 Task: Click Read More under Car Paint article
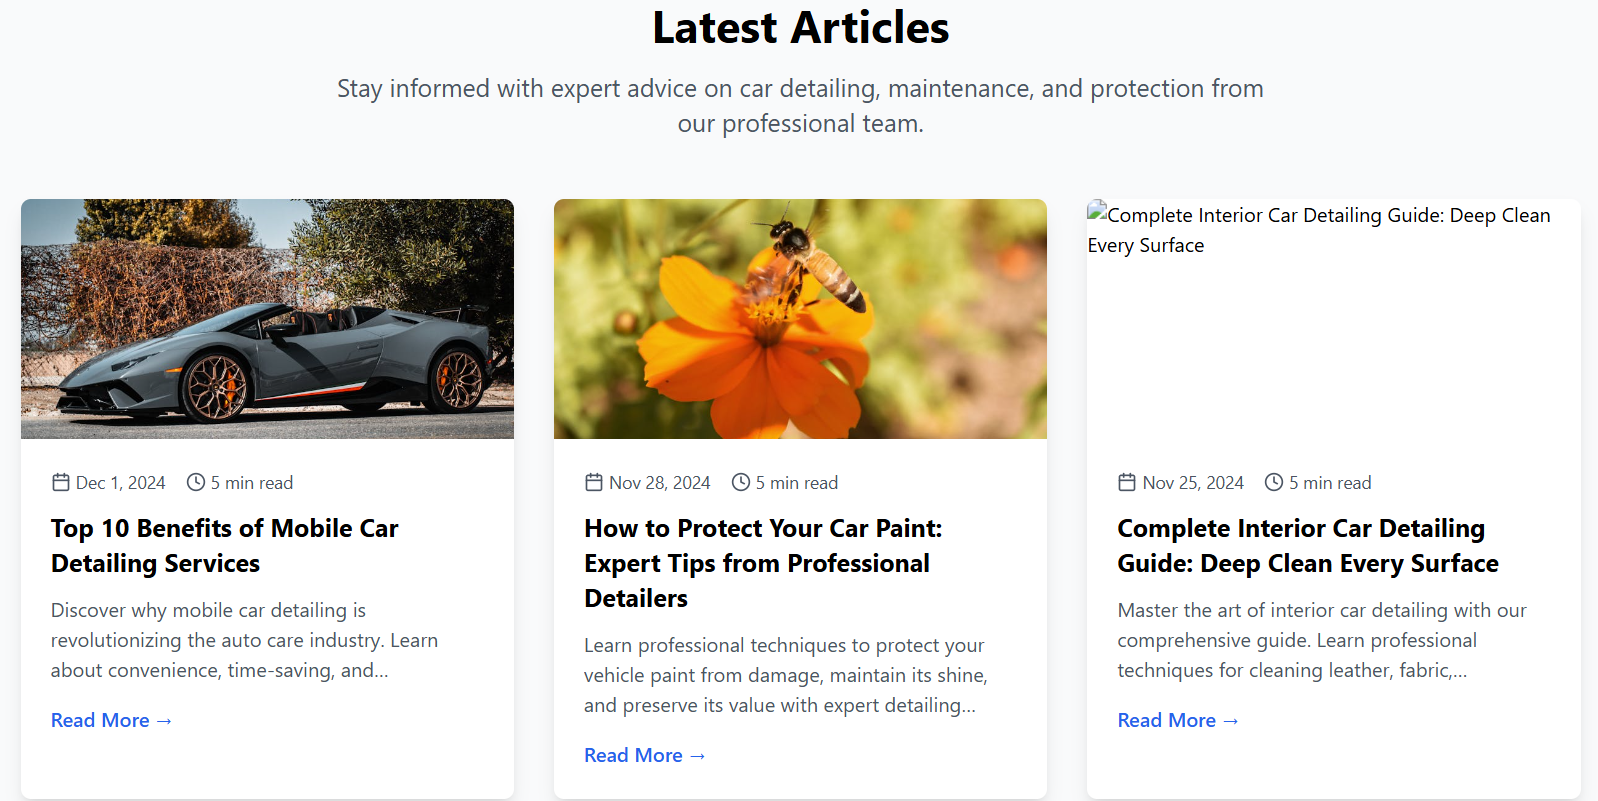click(644, 755)
